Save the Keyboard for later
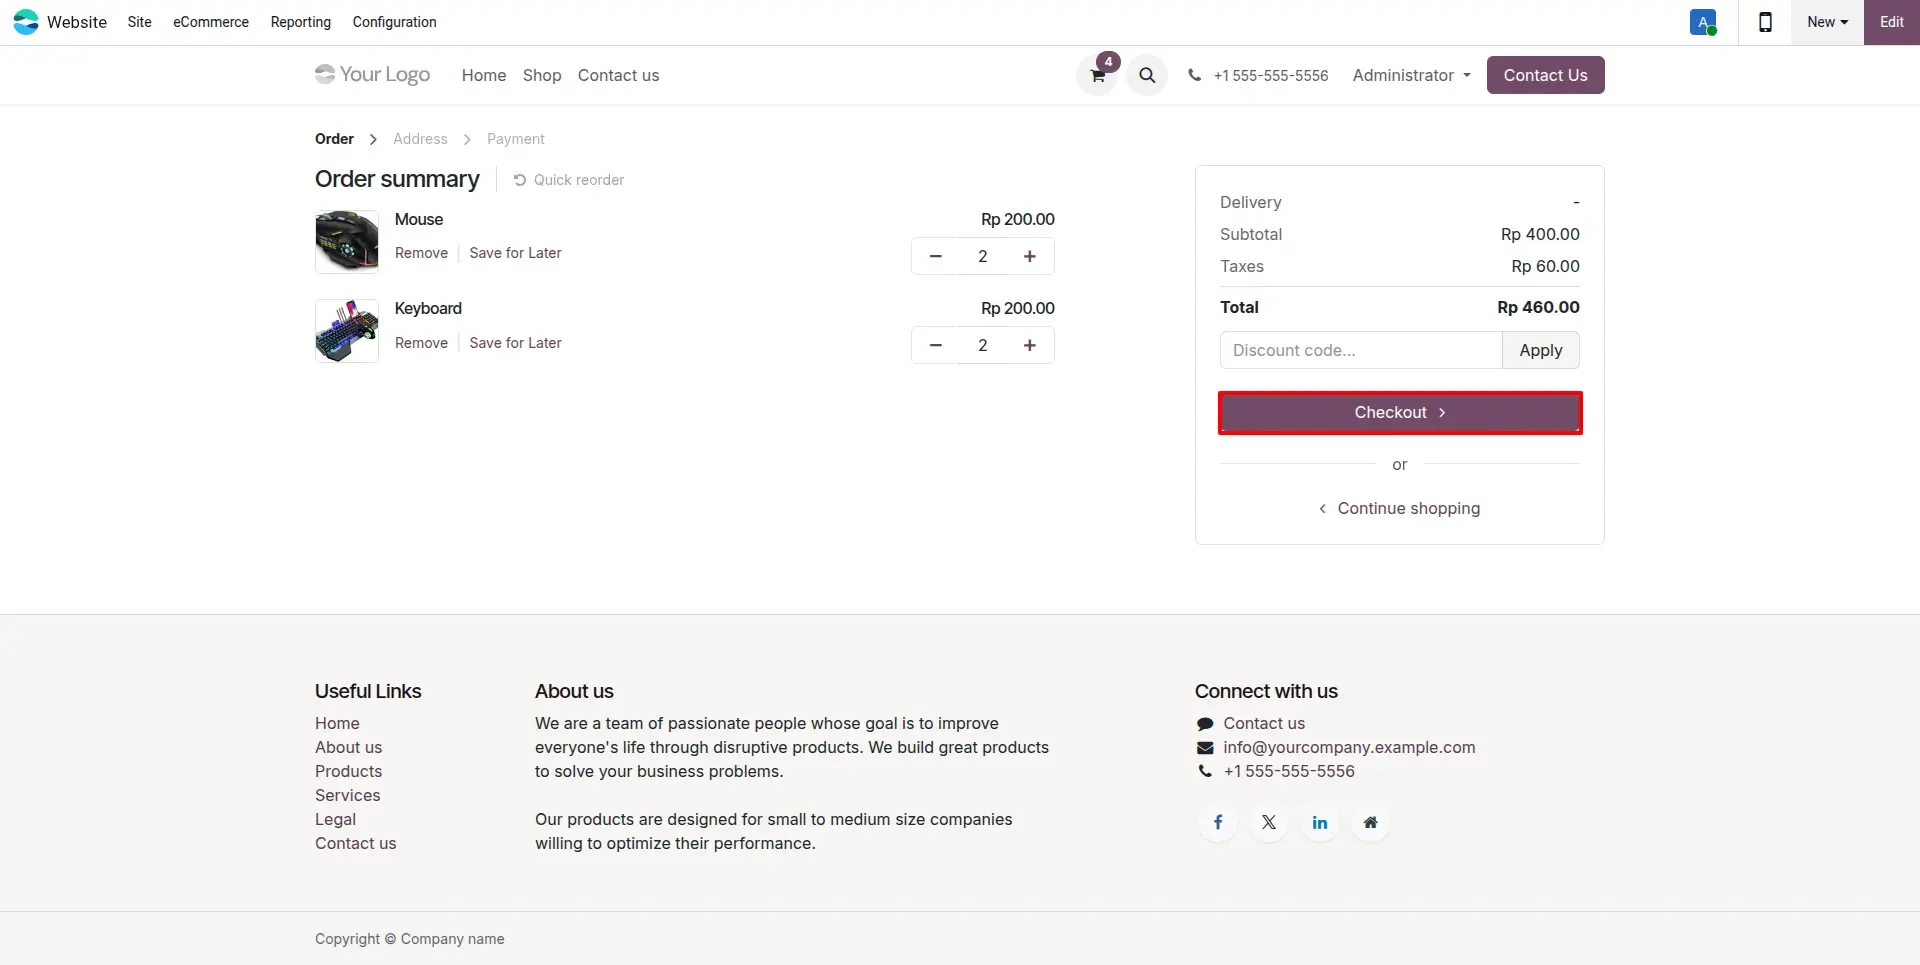1920x965 pixels. click(x=515, y=343)
